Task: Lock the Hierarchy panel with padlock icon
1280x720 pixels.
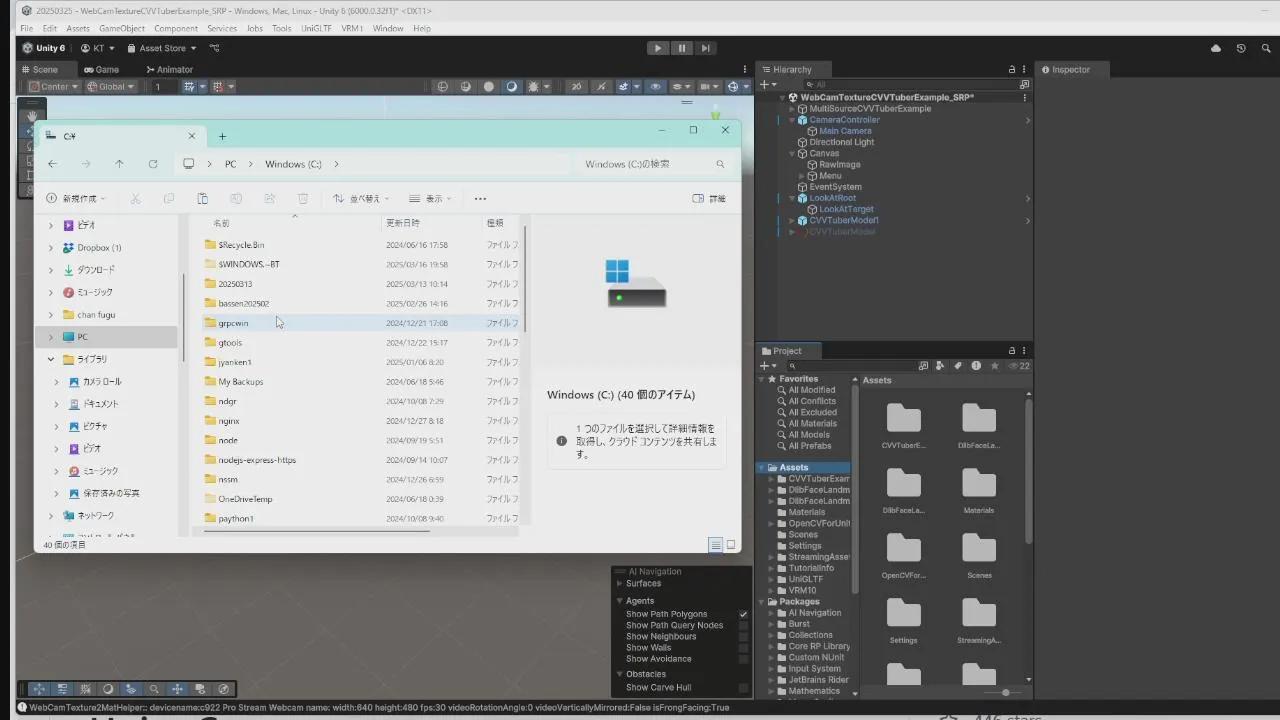Action: click(x=1011, y=70)
